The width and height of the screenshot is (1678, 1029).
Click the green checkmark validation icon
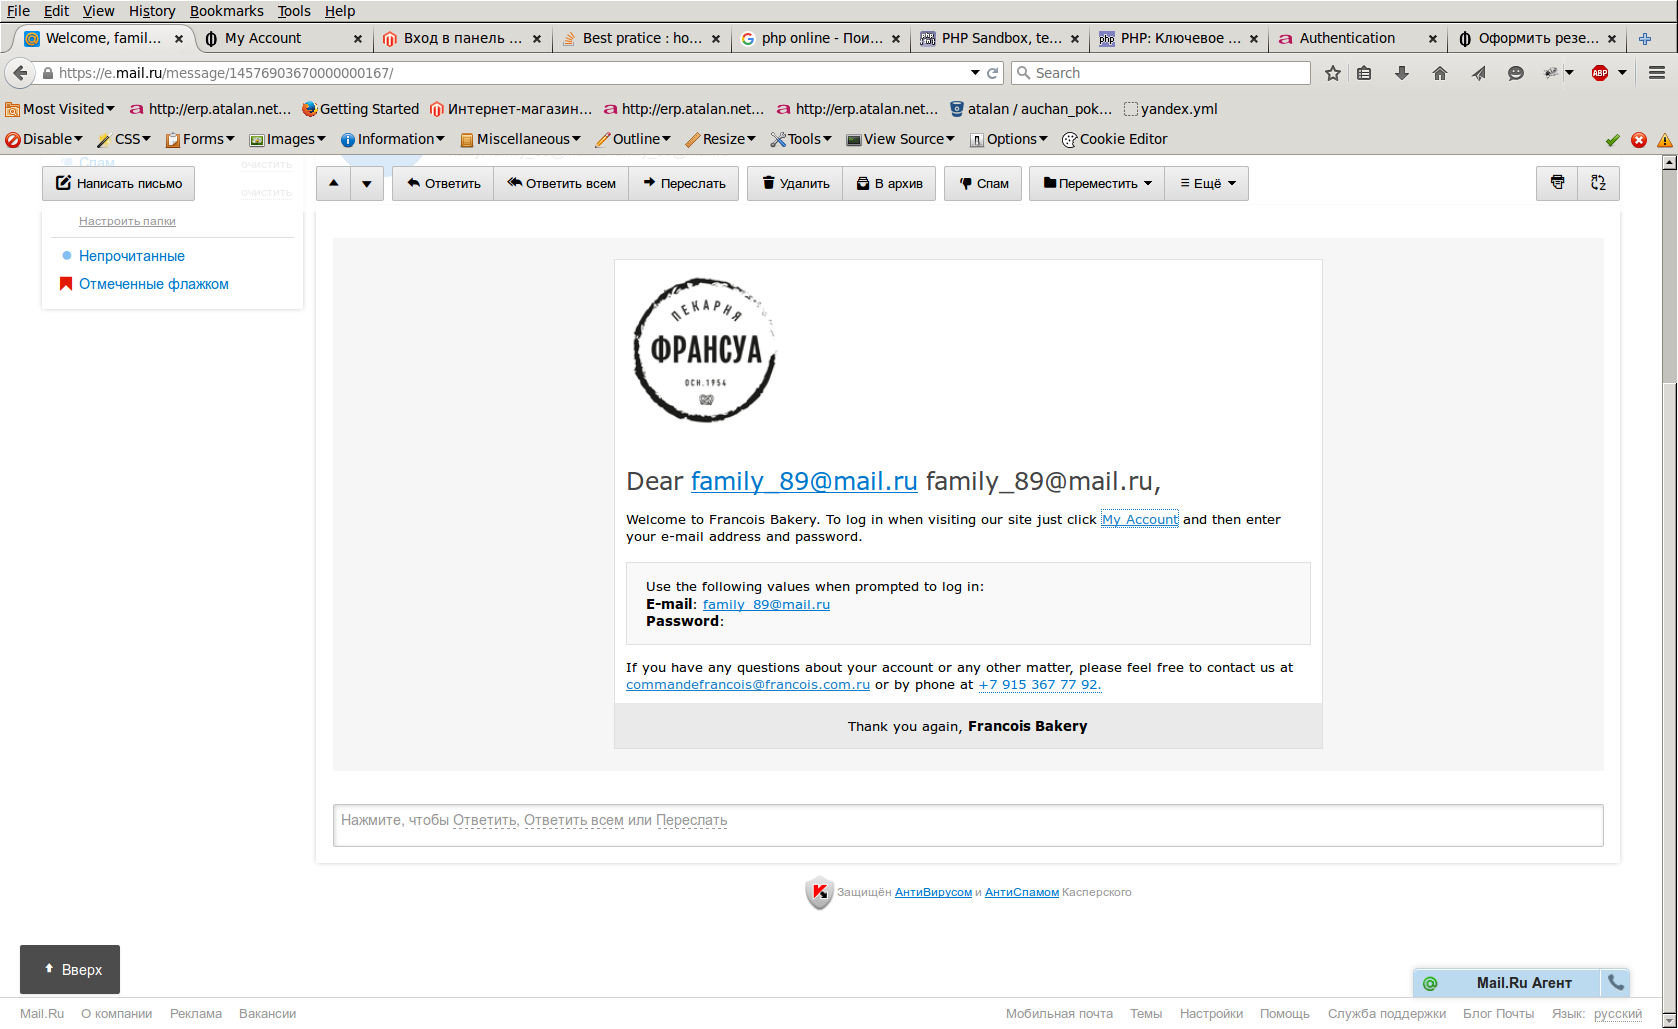pyautogui.click(x=1612, y=140)
